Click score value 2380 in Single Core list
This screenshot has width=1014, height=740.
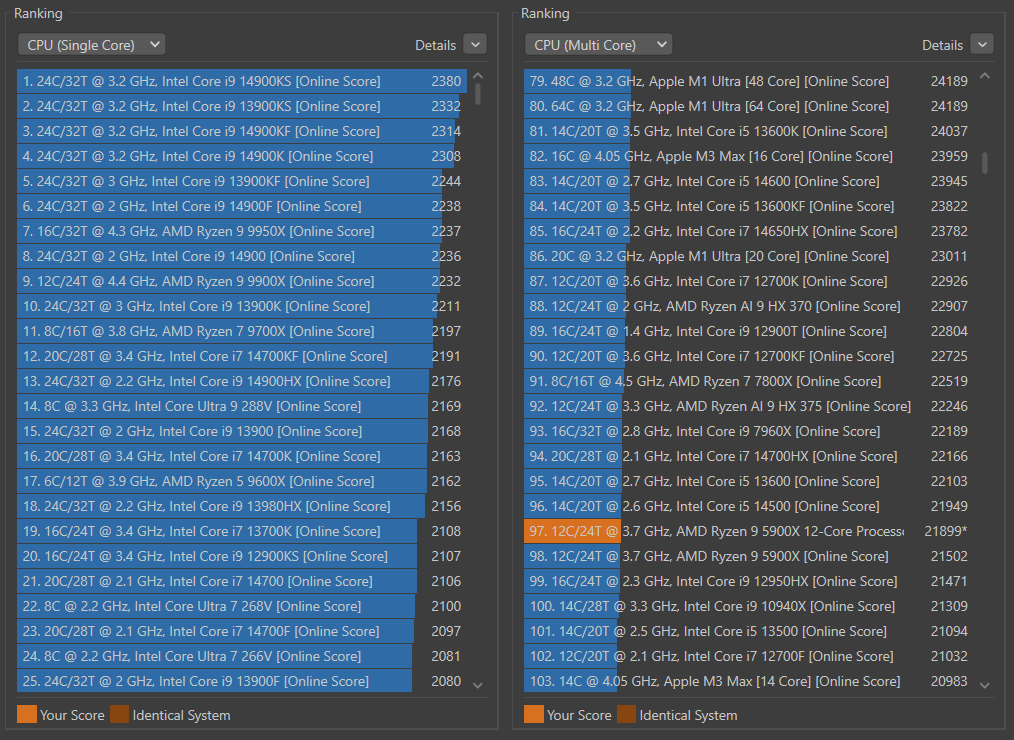[446, 81]
